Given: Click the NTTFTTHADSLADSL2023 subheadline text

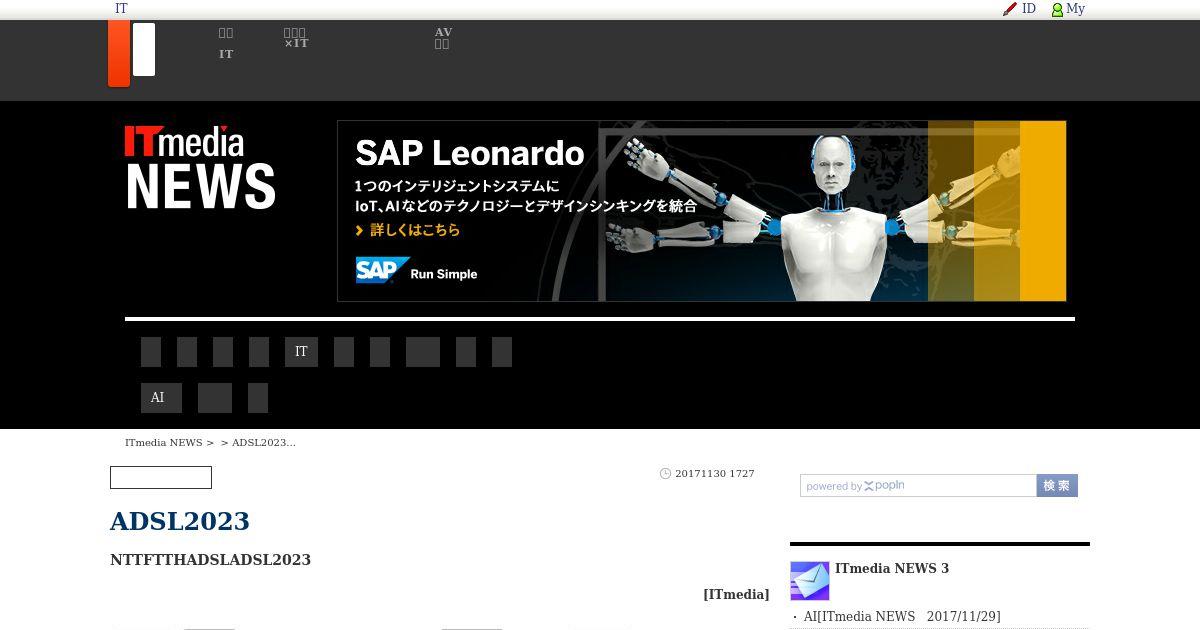Looking at the screenshot, I should (210, 560).
